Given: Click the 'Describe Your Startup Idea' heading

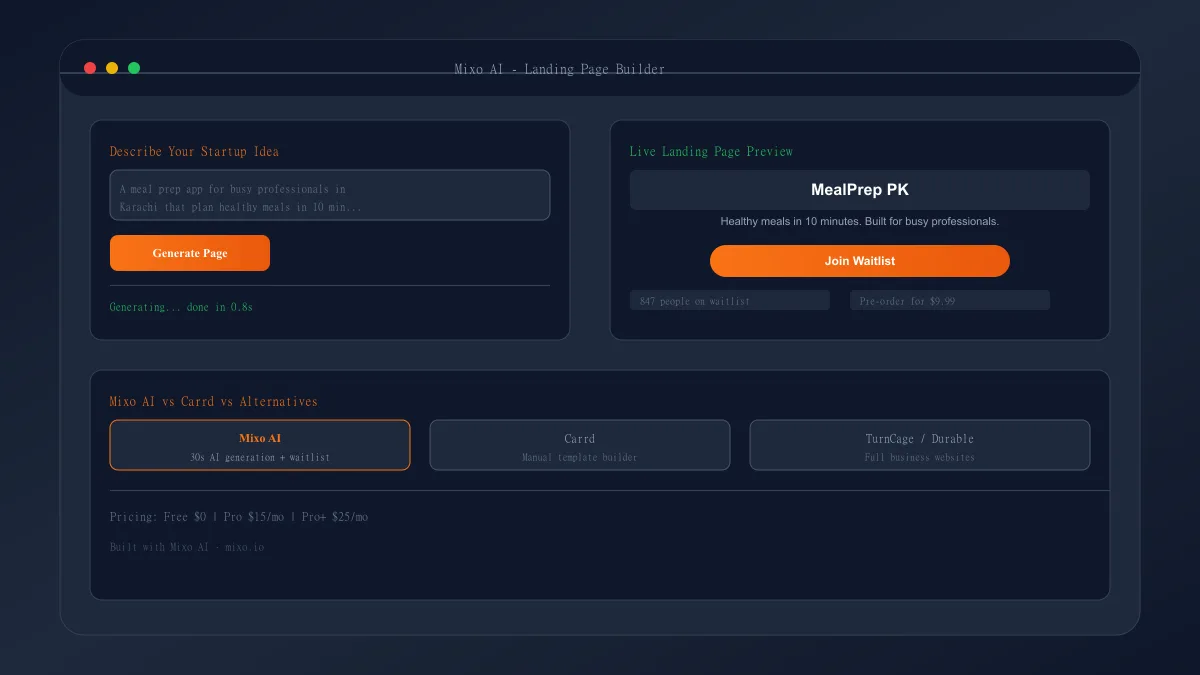Looking at the screenshot, I should click(194, 152).
